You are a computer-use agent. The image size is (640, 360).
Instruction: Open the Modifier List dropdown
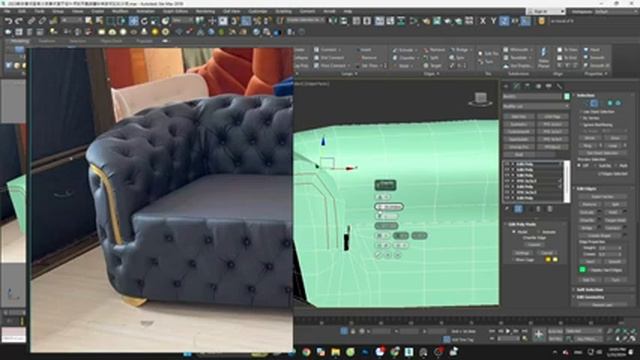click(536, 106)
